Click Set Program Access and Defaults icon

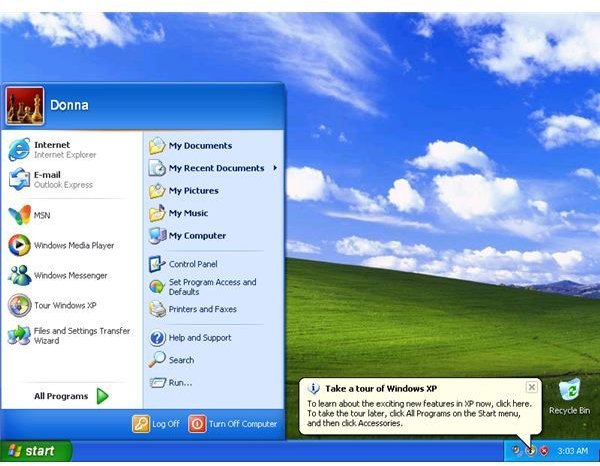tap(157, 287)
